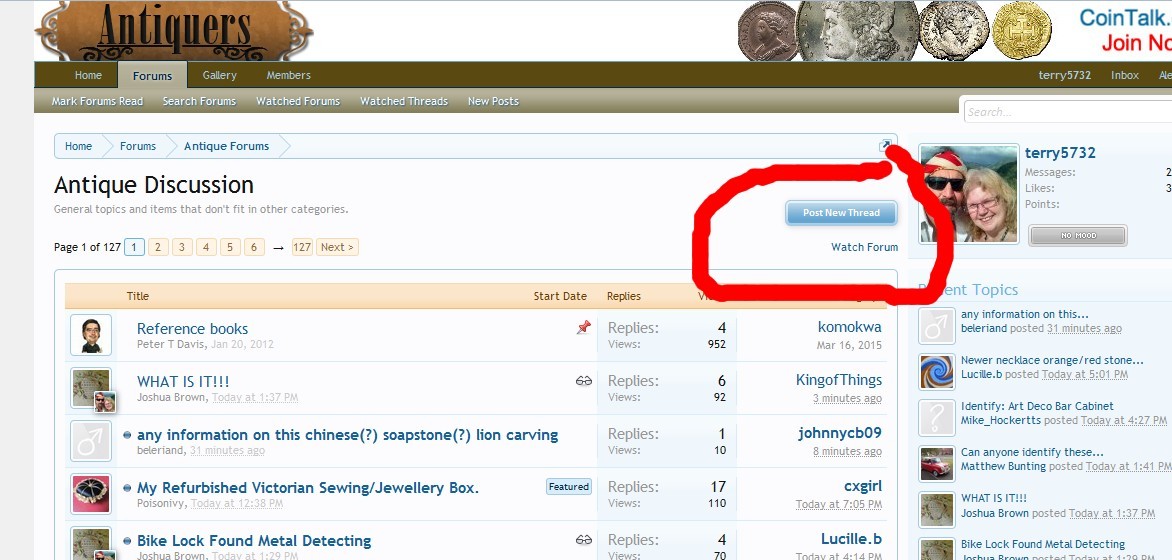Image resolution: width=1172 pixels, height=560 pixels.
Task: Go to page 3 of threads
Action: point(182,247)
